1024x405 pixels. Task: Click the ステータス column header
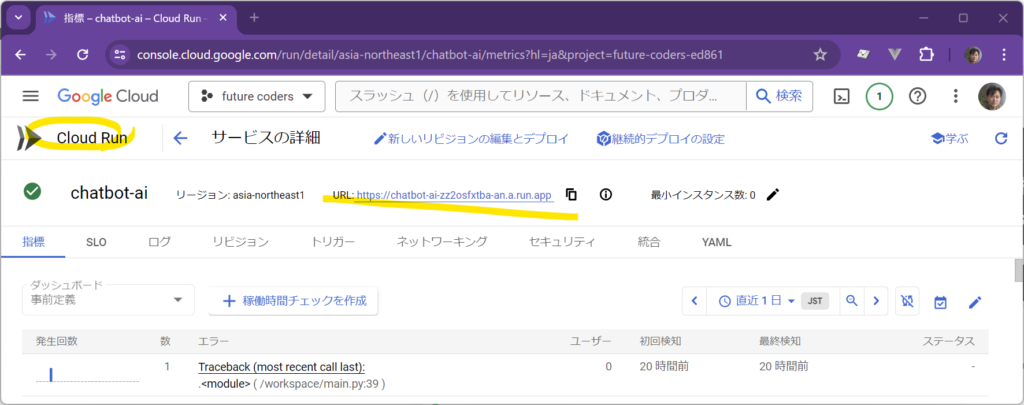click(948, 341)
